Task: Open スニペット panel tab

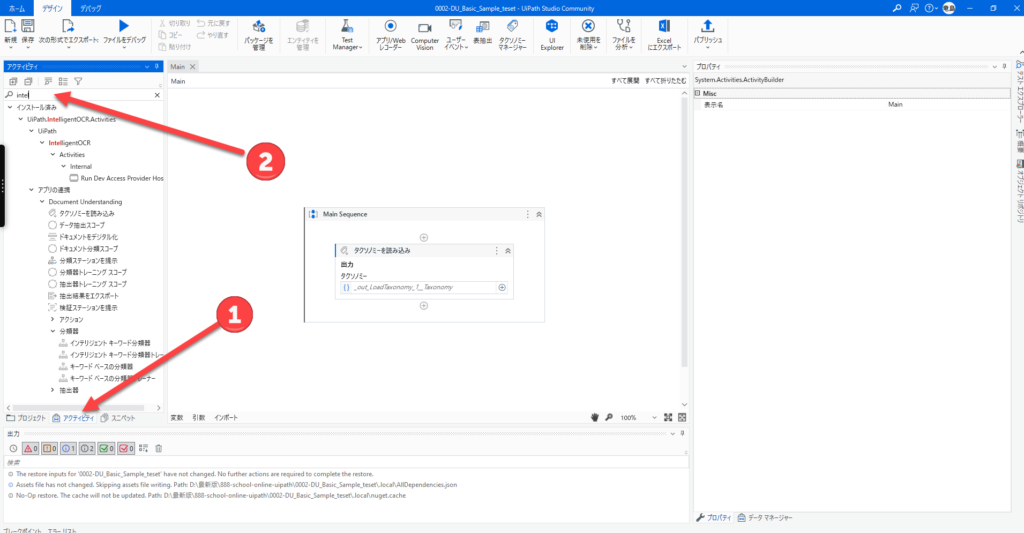Action: (x=118, y=418)
